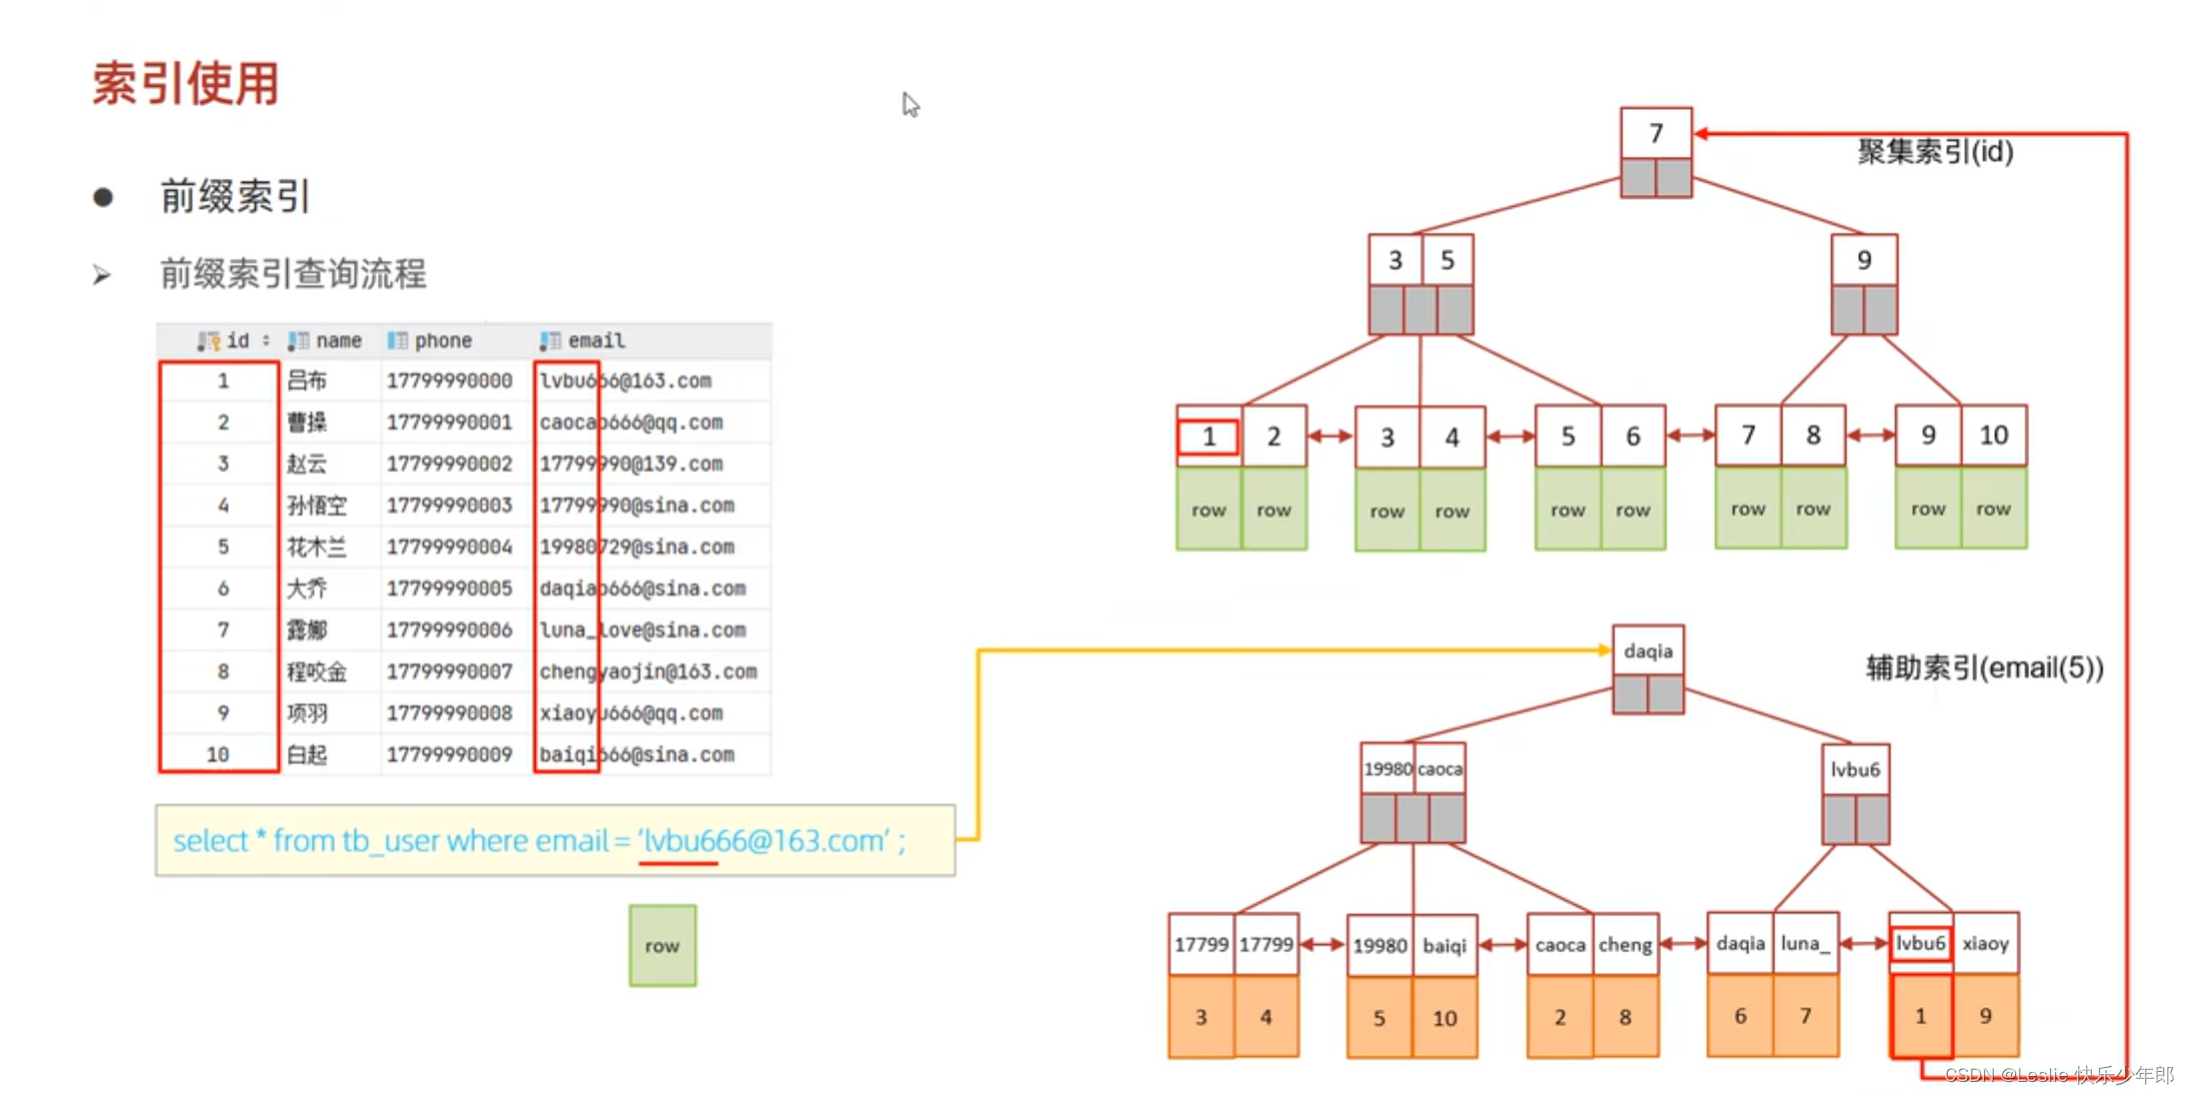
Task: Click the phone column header
Action: coord(442,341)
